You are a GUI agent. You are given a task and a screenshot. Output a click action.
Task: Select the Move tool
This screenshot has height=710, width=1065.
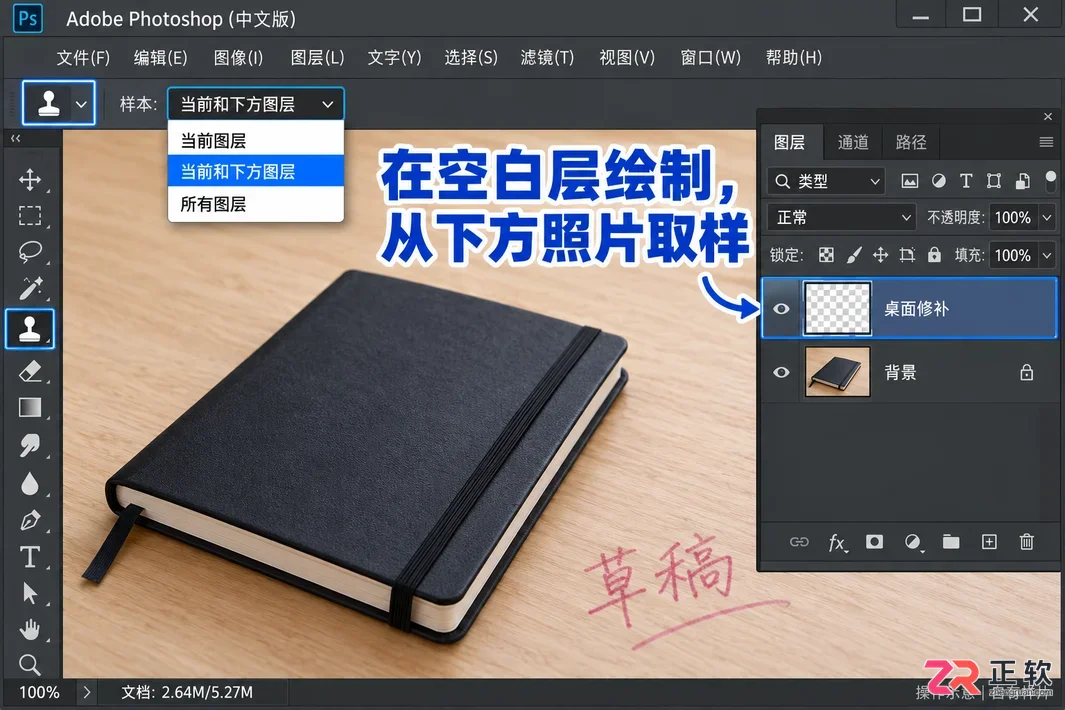point(29,180)
